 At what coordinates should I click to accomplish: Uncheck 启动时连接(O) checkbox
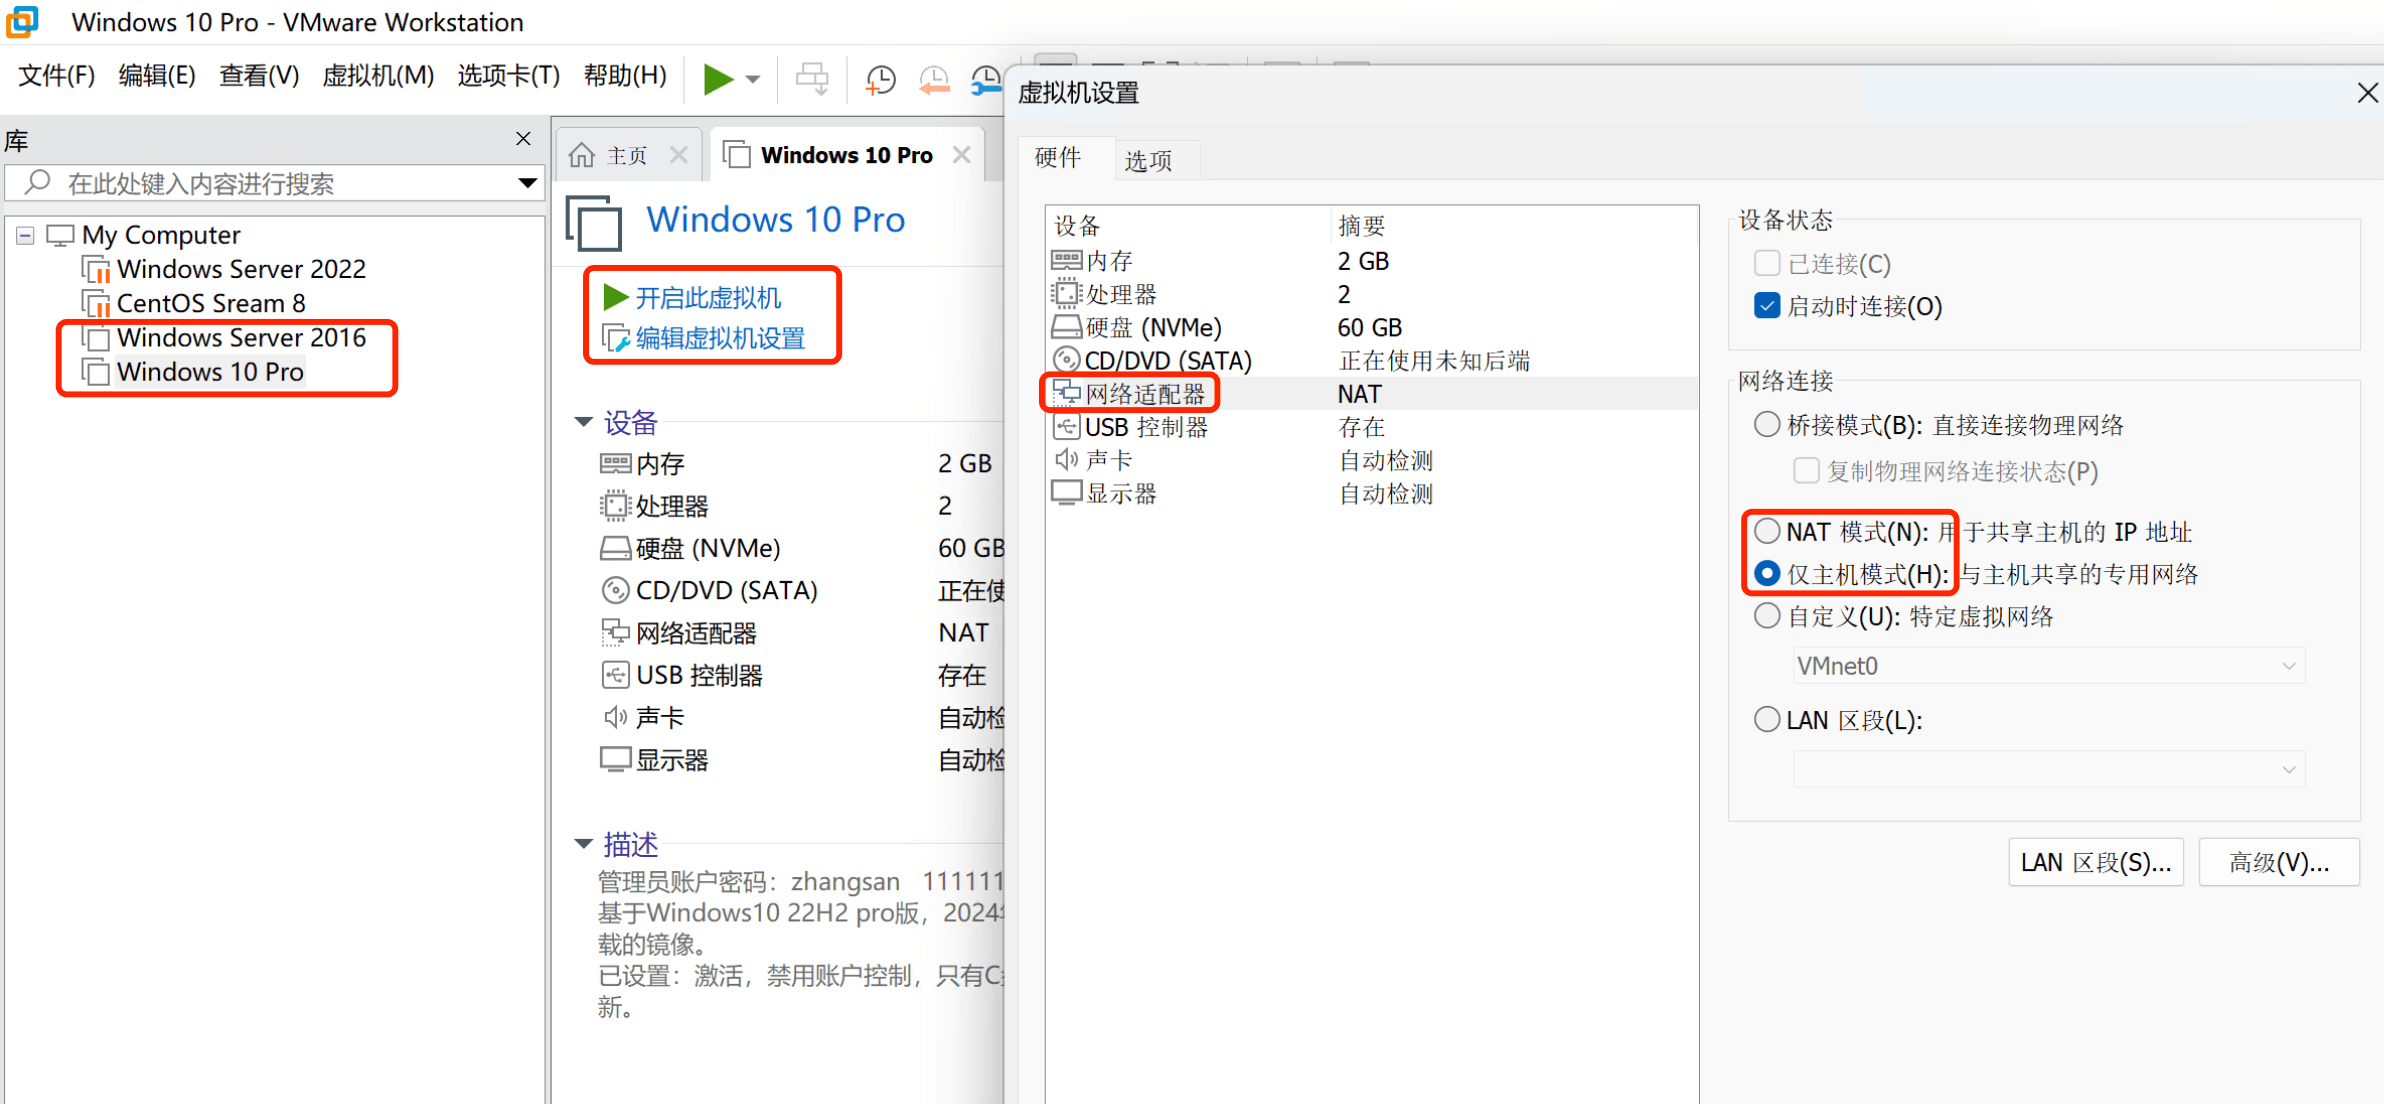click(1767, 306)
